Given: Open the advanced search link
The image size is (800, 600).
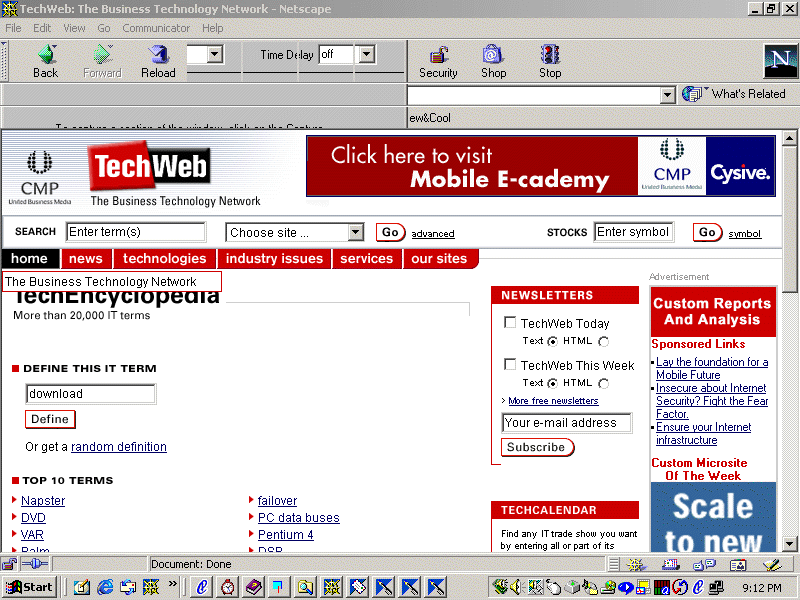Looking at the screenshot, I should [x=433, y=234].
